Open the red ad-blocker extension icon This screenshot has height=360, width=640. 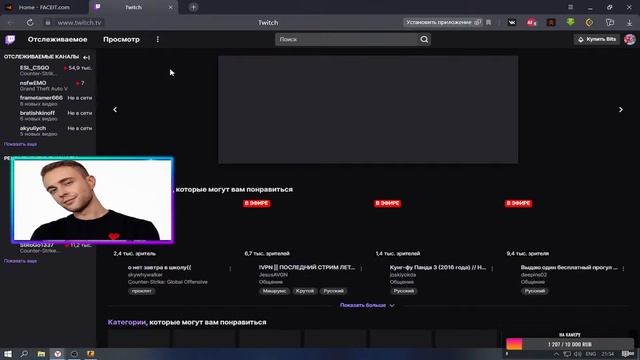(531, 22)
